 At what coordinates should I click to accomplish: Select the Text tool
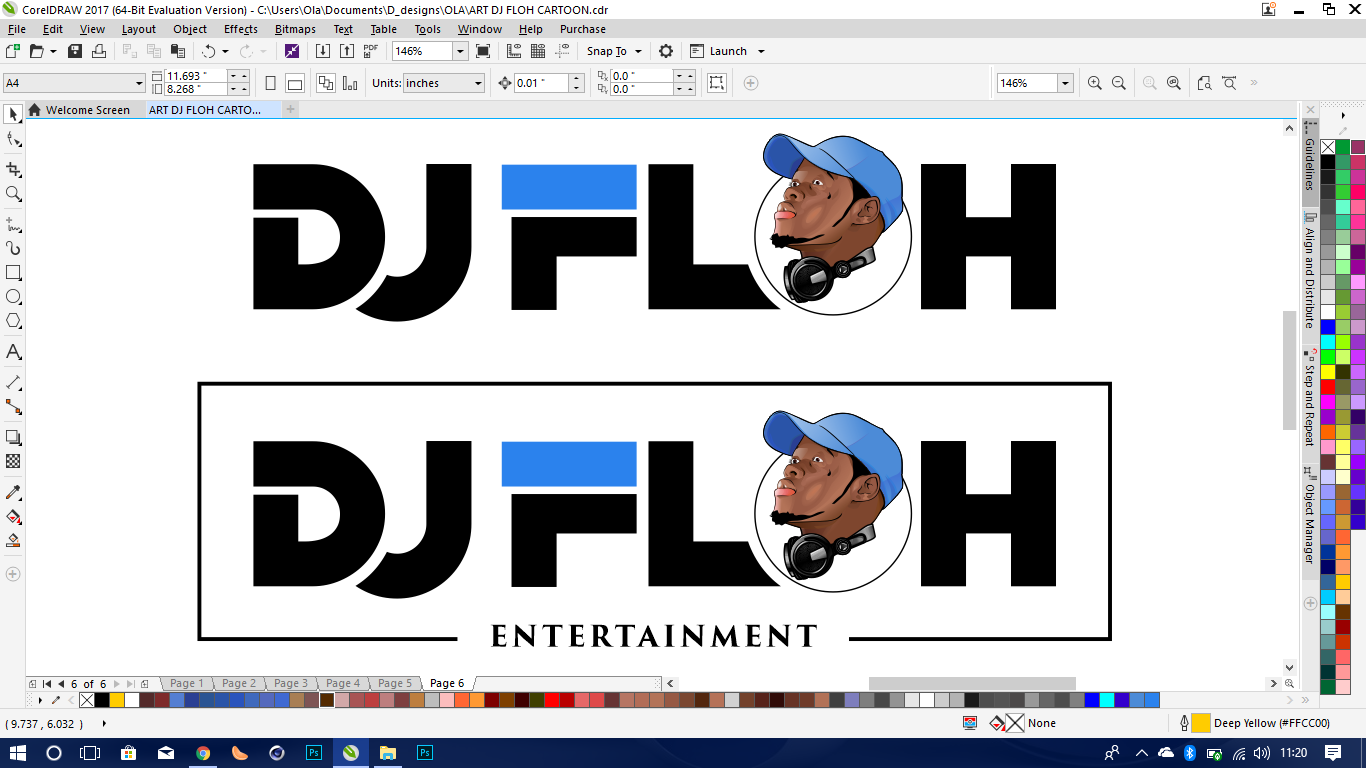pyautogui.click(x=13, y=351)
